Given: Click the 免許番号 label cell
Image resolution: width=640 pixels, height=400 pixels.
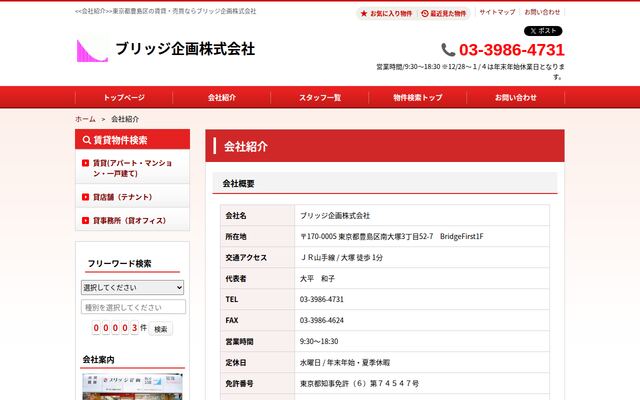Looking at the screenshot, I should tap(257, 383).
